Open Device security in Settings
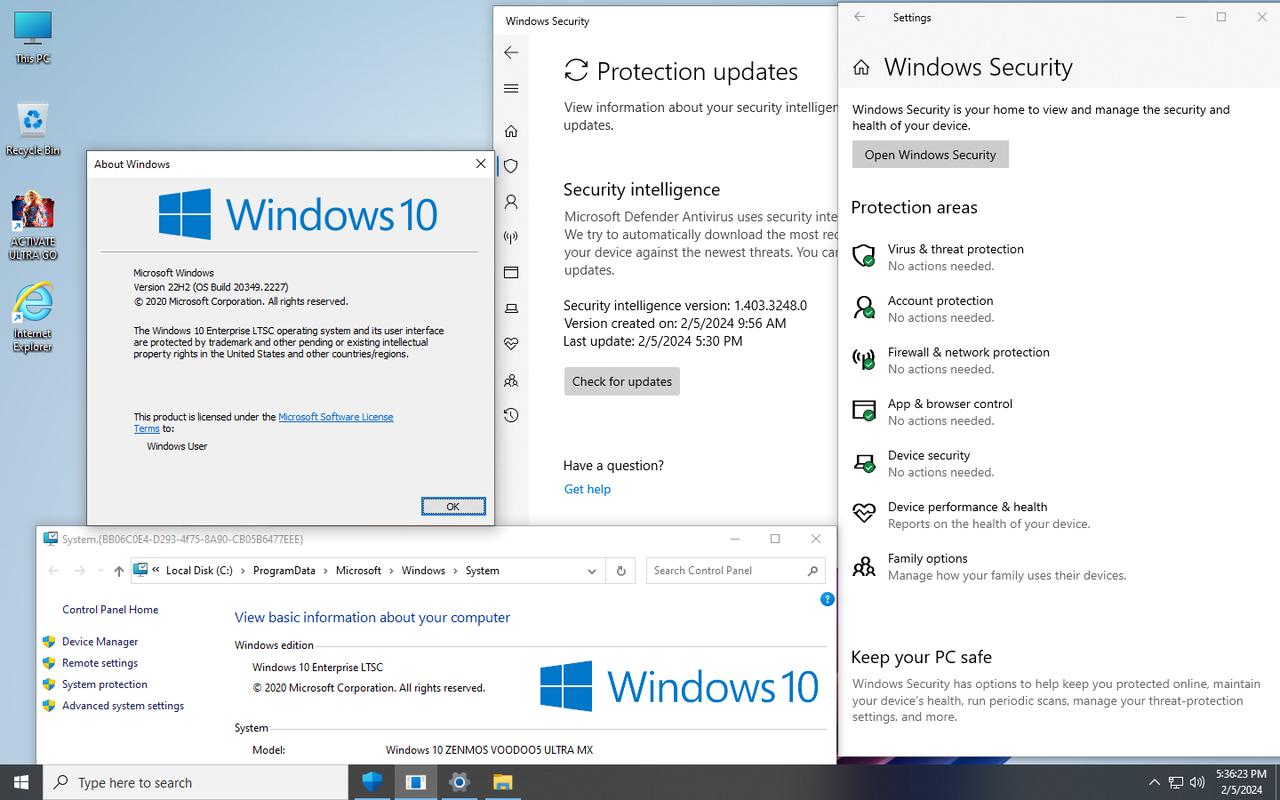1280x800 pixels. pos(922,463)
